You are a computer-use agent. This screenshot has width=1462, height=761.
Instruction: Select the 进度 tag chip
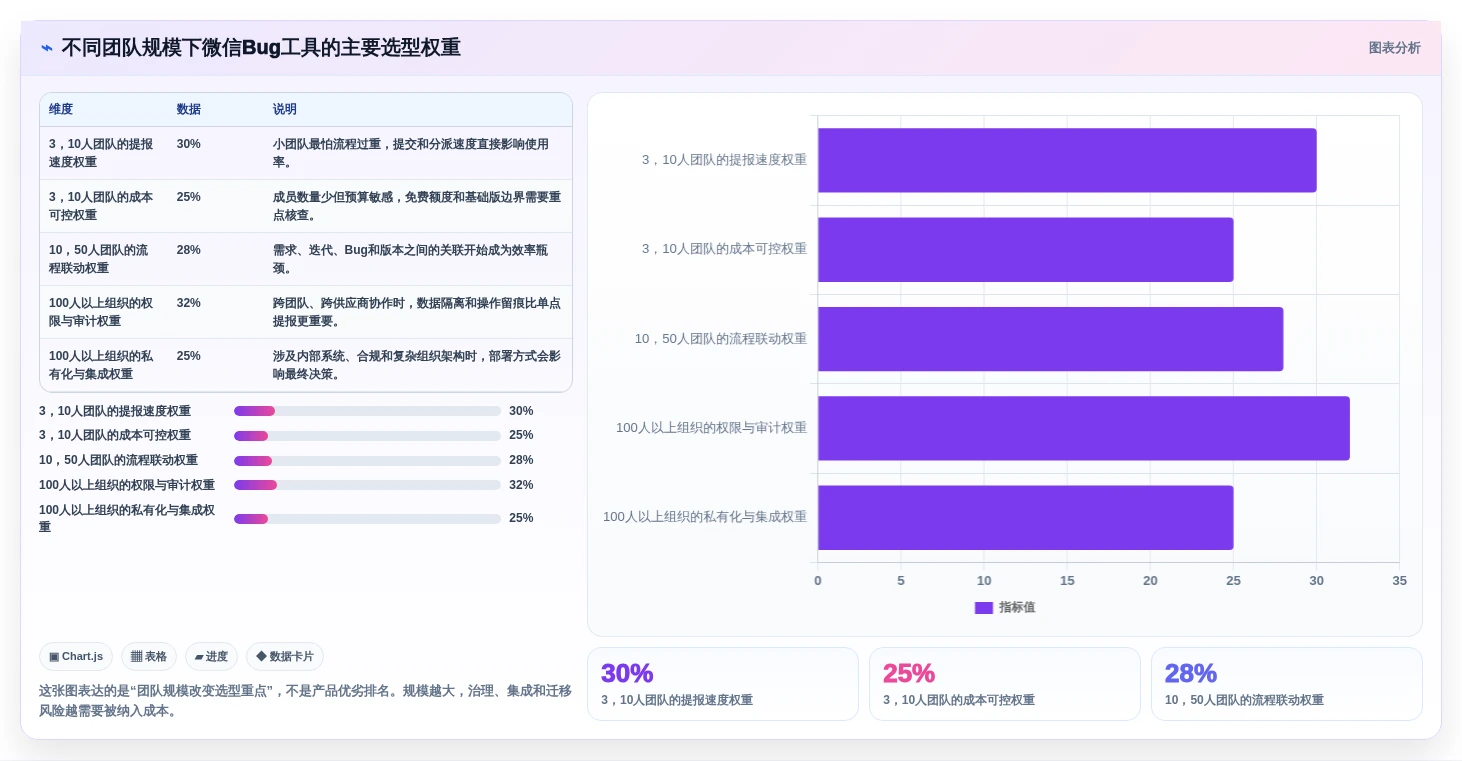click(211, 657)
